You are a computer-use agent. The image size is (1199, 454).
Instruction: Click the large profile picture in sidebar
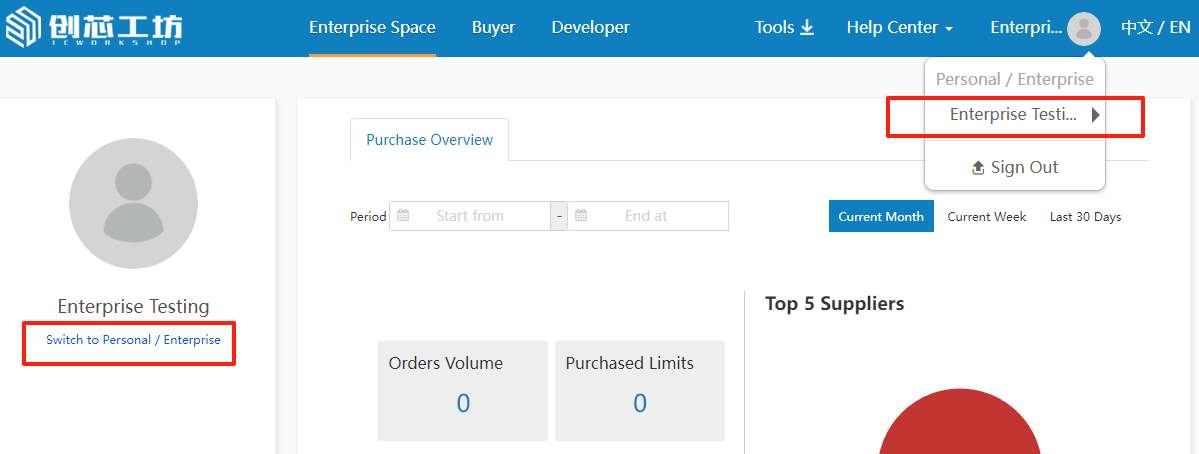point(133,204)
